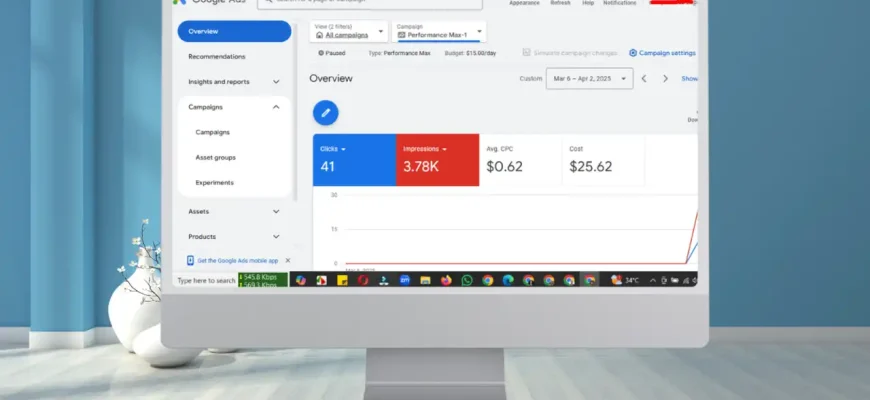
Task: Click Simulate campaign changes text
Action: click(x=575, y=53)
